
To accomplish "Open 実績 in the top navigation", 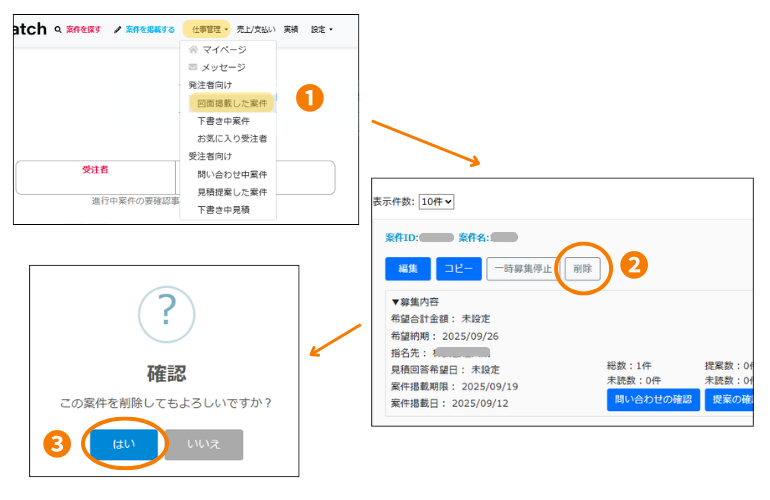I will (x=291, y=29).
